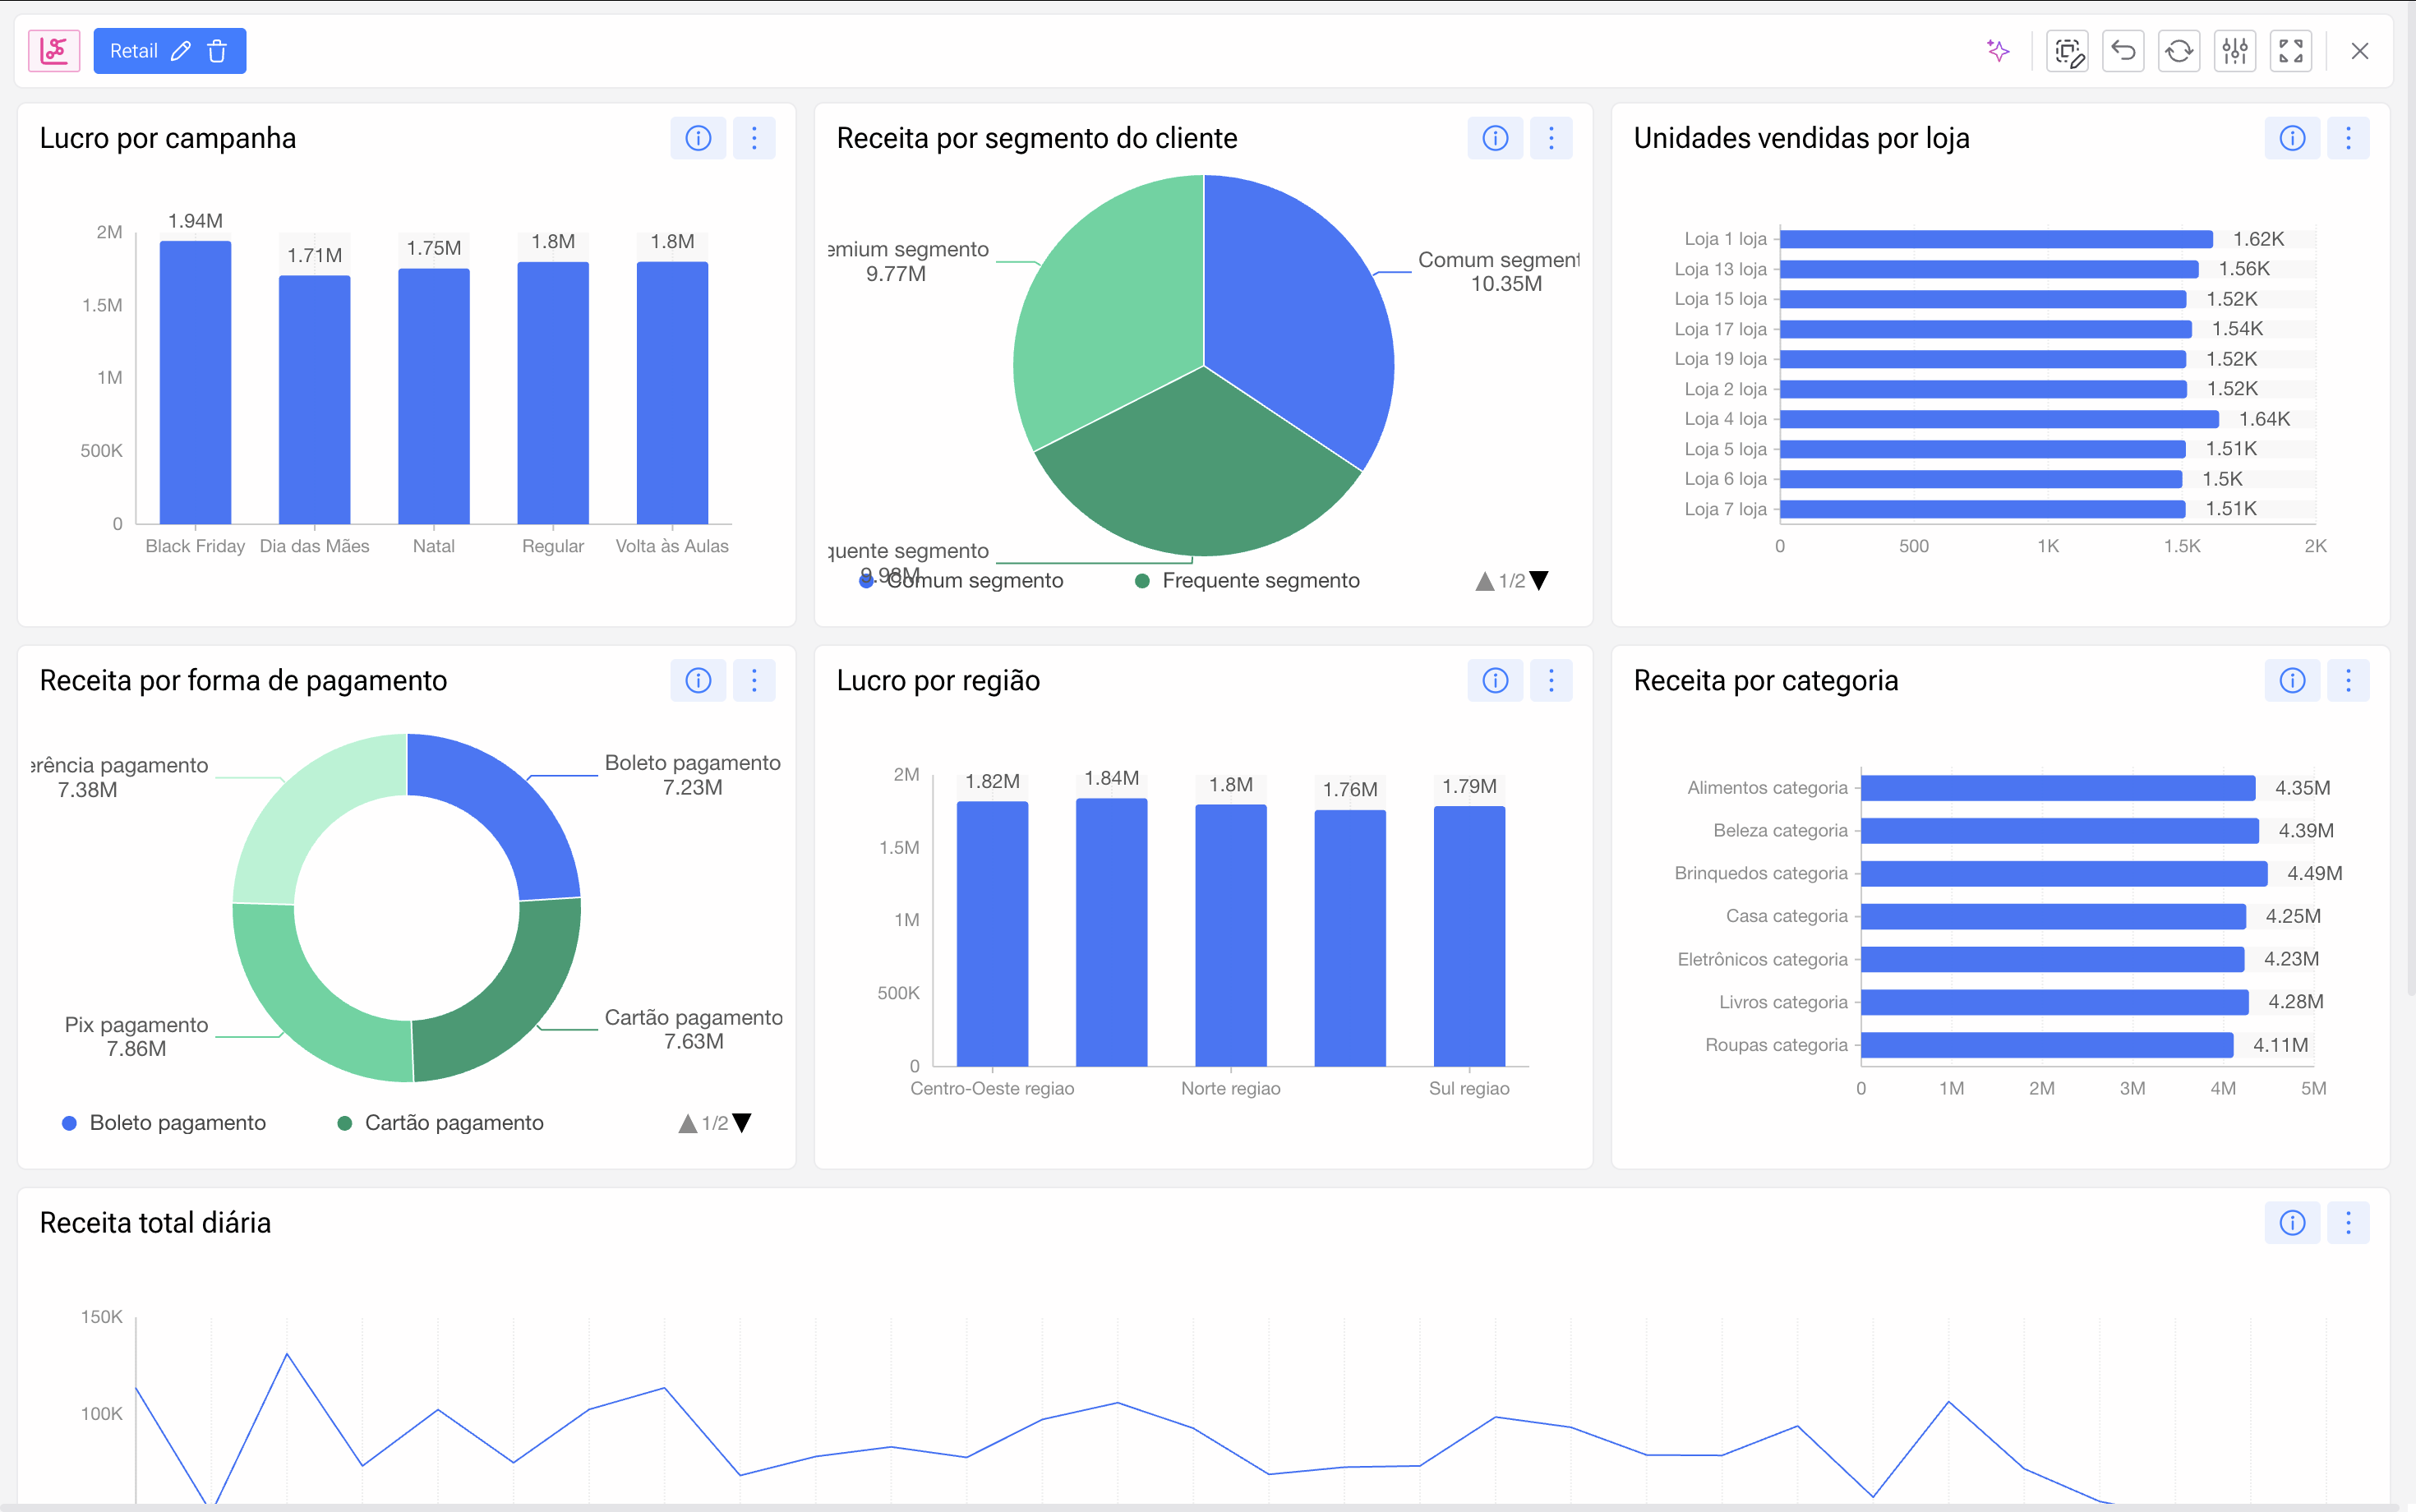Go to next payment legend page

pos(742,1123)
